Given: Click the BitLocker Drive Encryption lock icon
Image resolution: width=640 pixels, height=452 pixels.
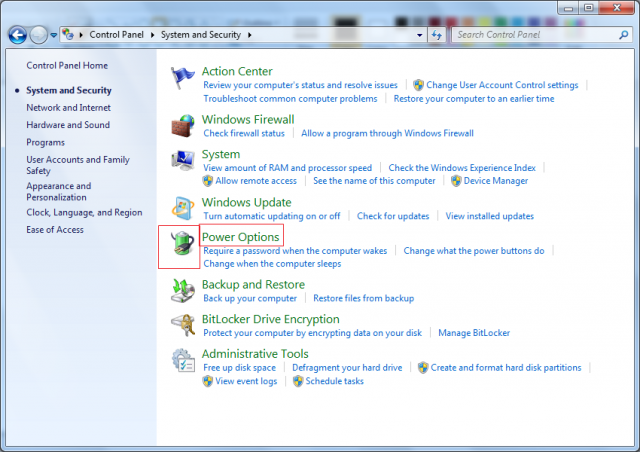Looking at the screenshot, I should pyautogui.click(x=182, y=325).
